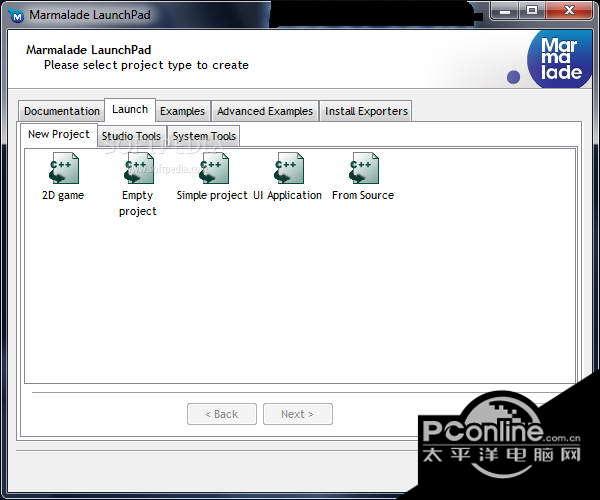Select the 2D game project icon

tap(64, 168)
